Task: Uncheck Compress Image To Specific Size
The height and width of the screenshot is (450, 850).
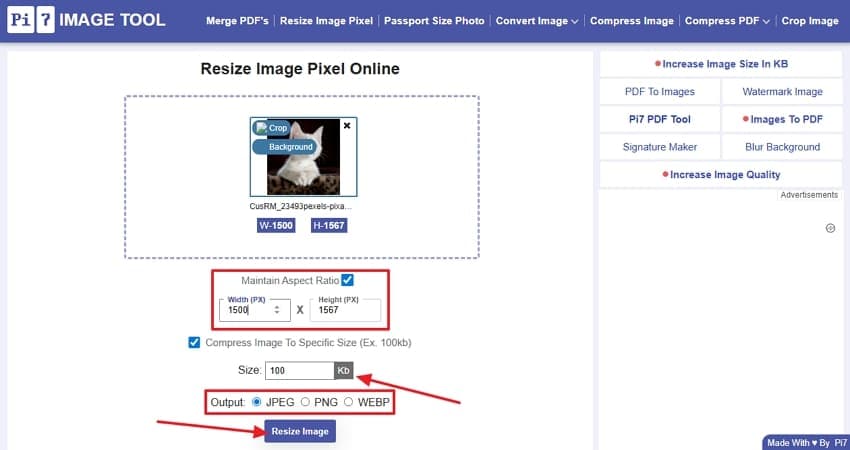Action: tap(194, 343)
